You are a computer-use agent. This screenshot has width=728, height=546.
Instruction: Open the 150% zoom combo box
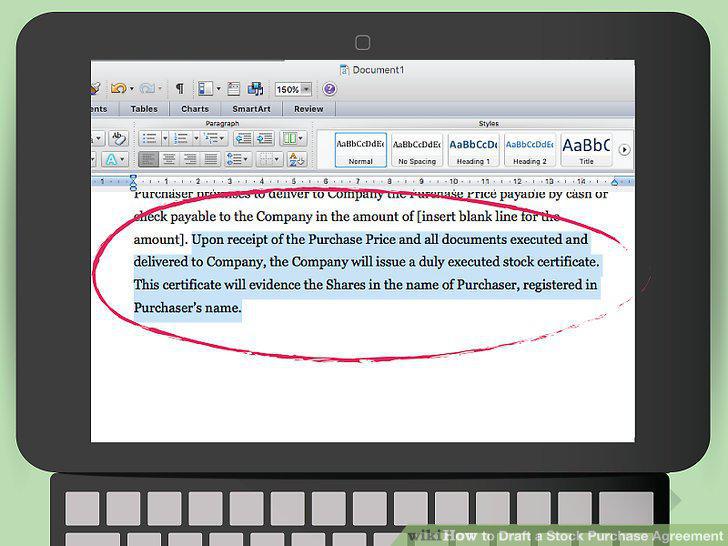[293, 89]
